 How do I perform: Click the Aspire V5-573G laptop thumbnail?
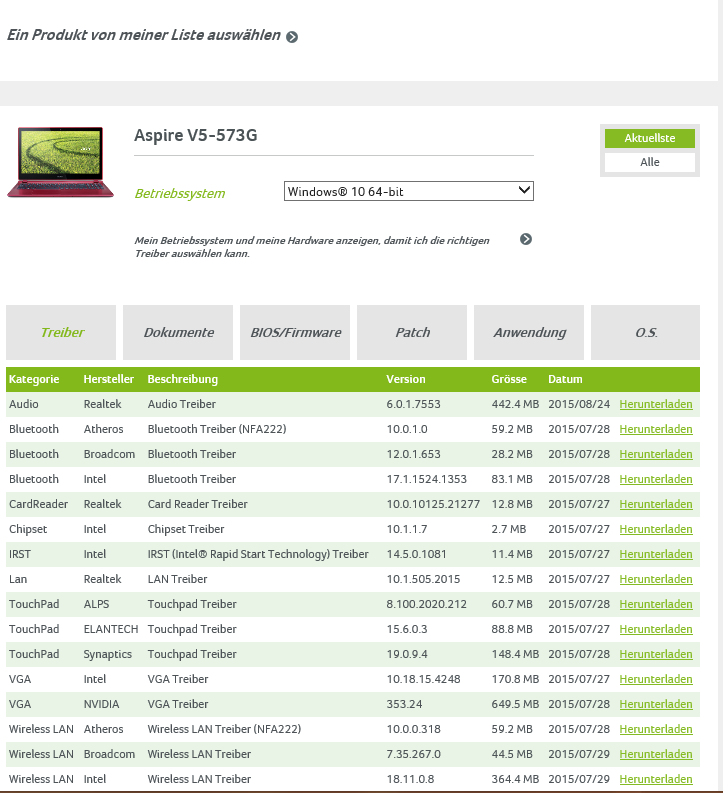pos(61,162)
